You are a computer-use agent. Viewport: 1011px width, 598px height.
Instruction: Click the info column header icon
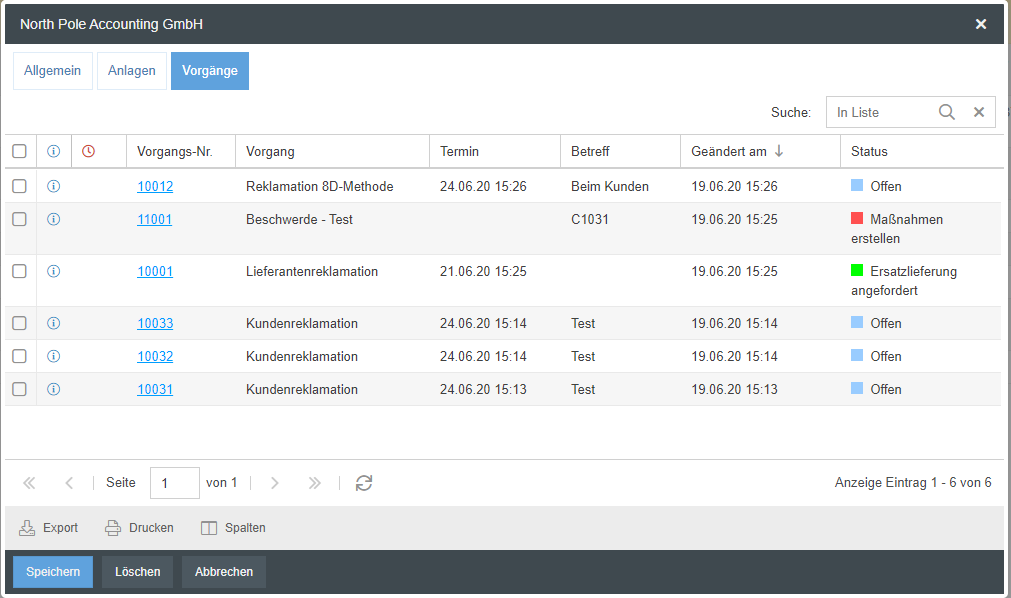pyautogui.click(x=54, y=150)
